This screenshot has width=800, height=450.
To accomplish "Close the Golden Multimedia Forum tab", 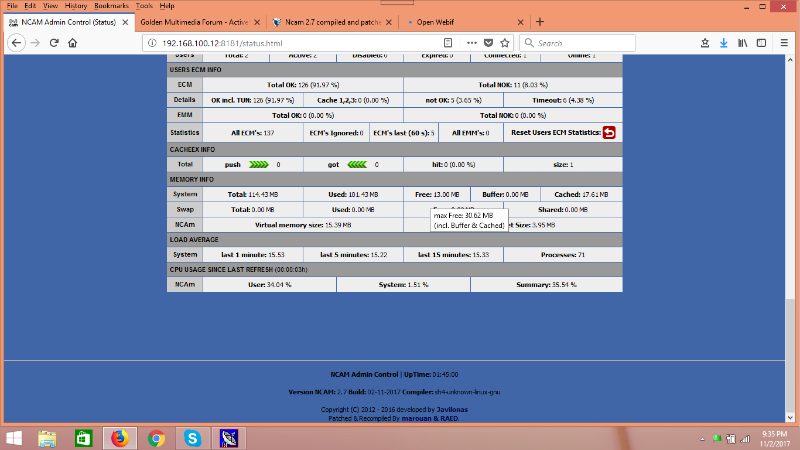I will (257, 22).
